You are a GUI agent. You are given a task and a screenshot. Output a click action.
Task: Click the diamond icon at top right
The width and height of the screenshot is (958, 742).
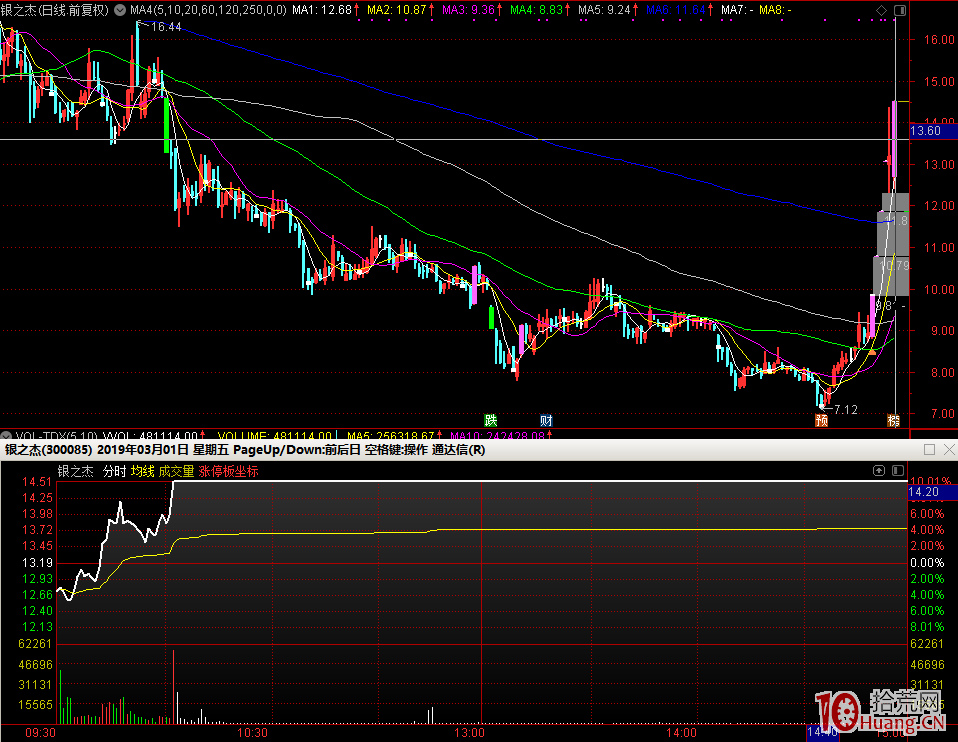(881, 10)
